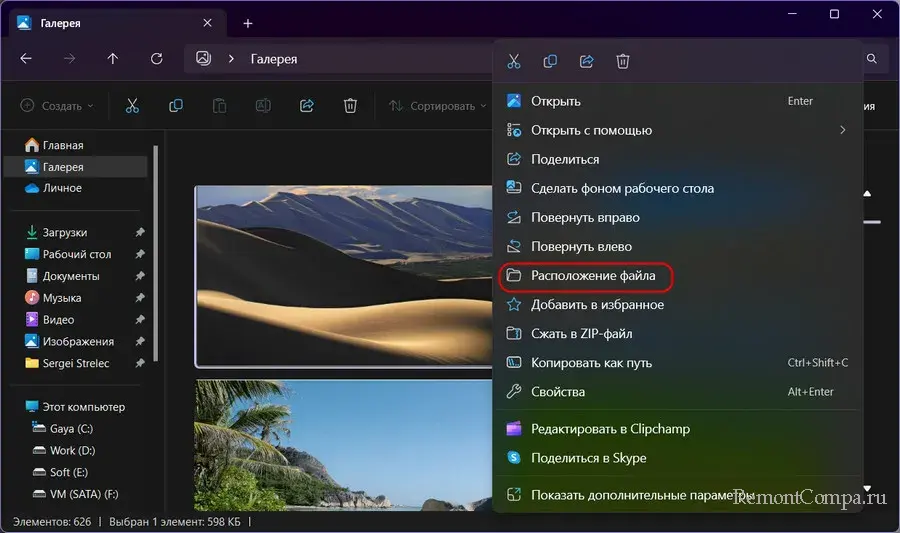Choose Повернуть вправо from context menu
The height and width of the screenshot is (533, 900).
point(585,217)
